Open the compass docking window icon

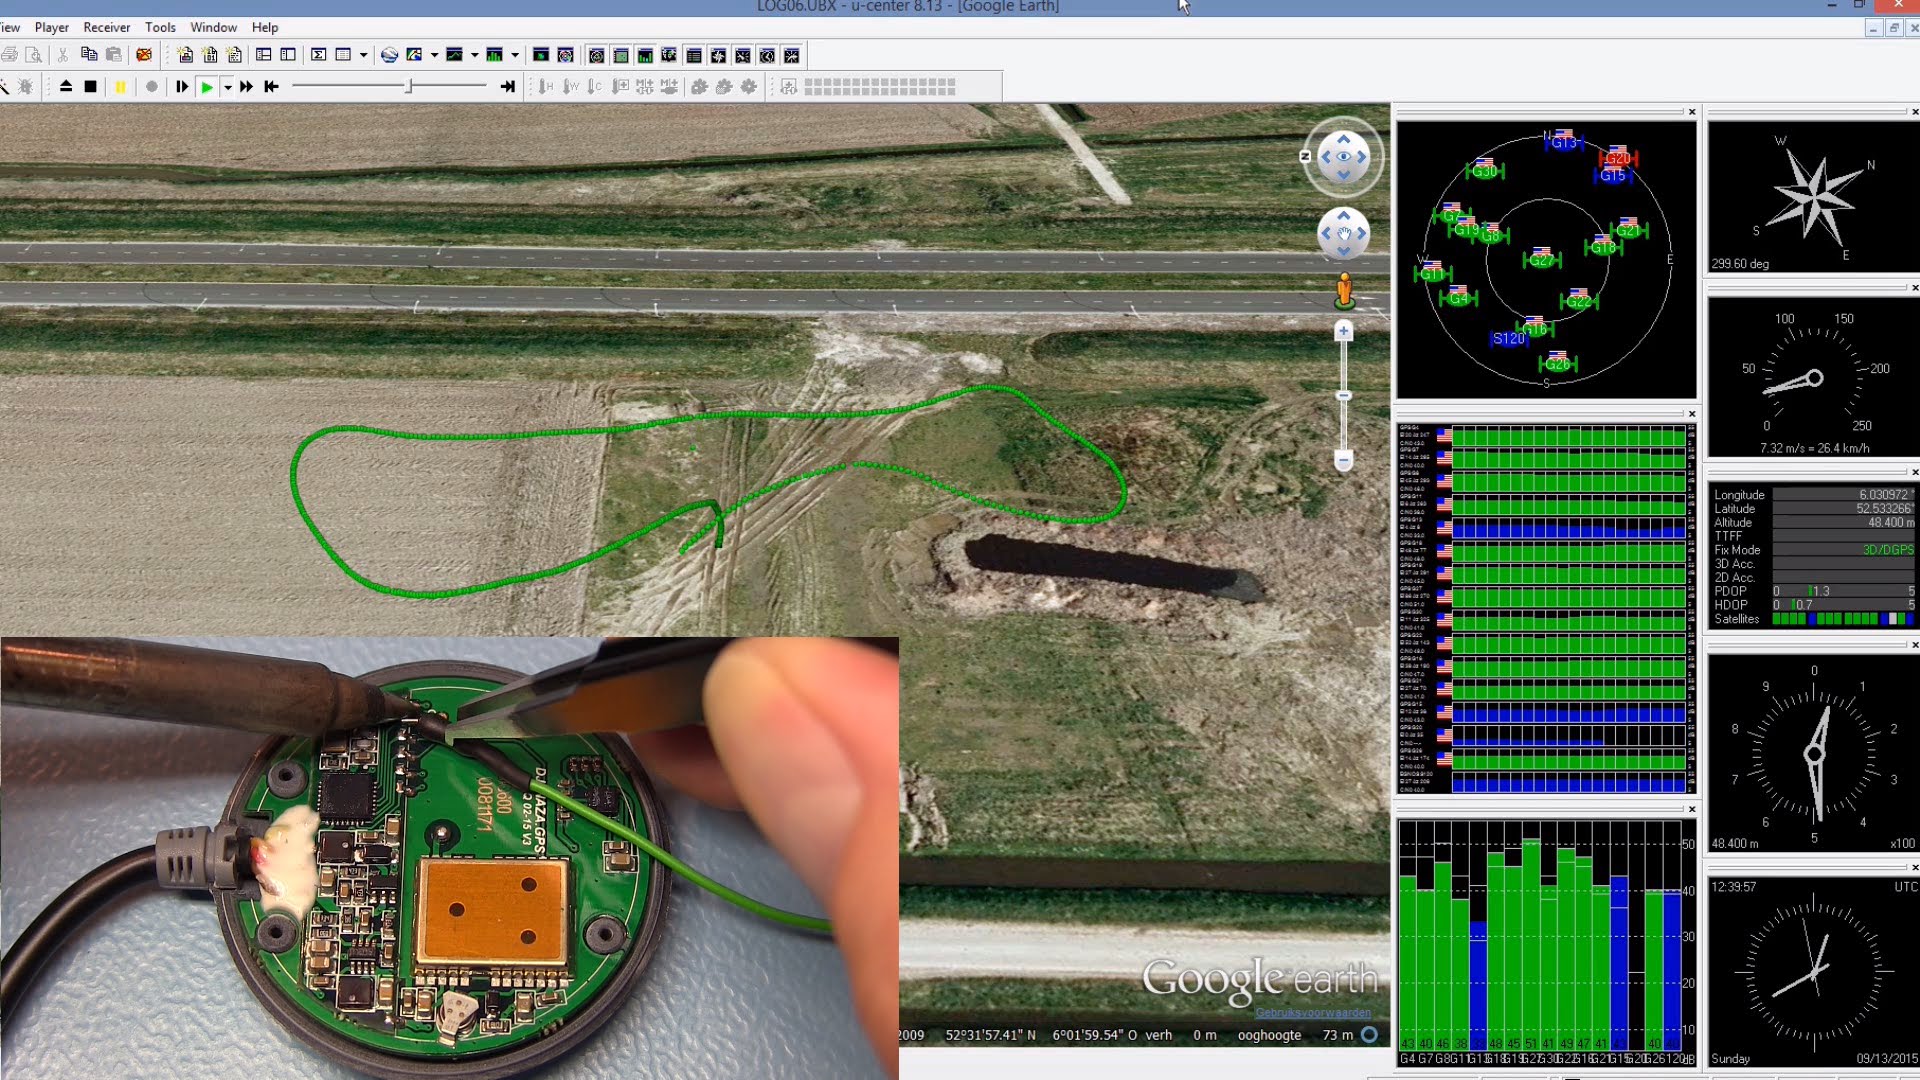click(718, 56)
